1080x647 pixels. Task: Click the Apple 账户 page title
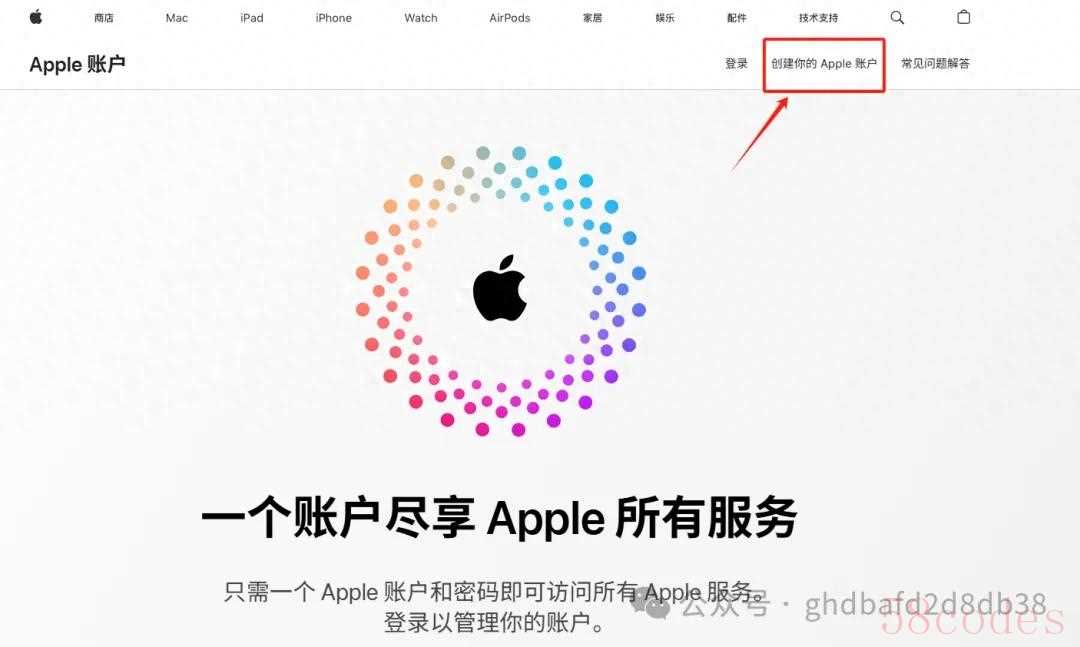click(x=77, y=64)
